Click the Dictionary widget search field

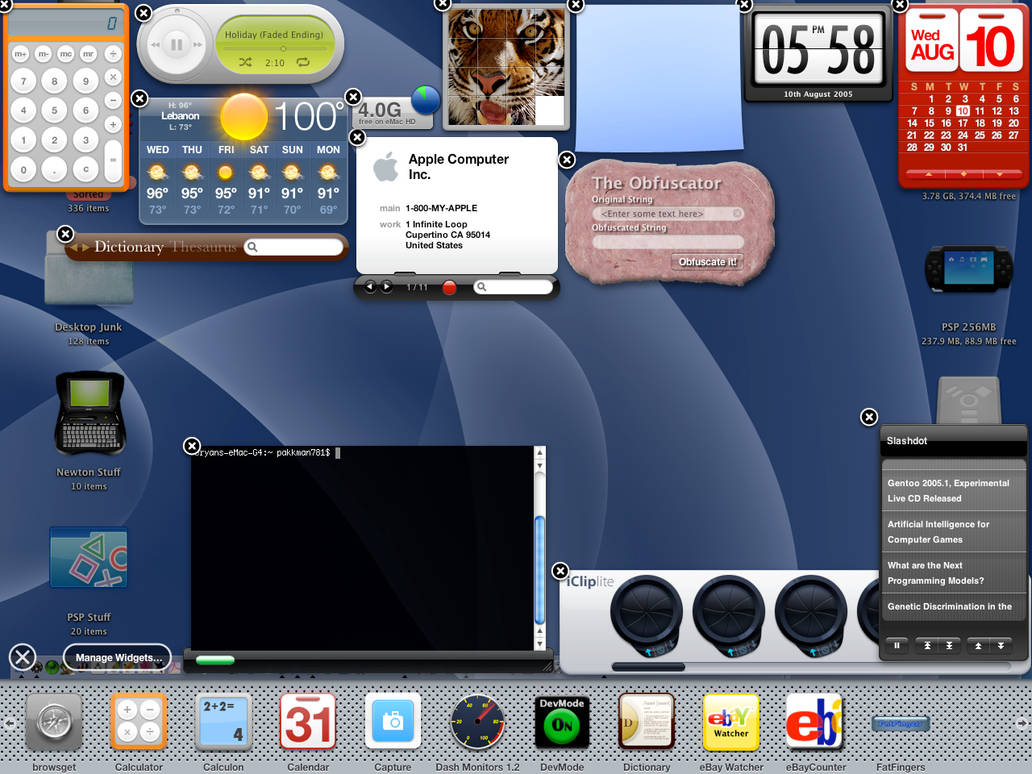tap(294, 247)
